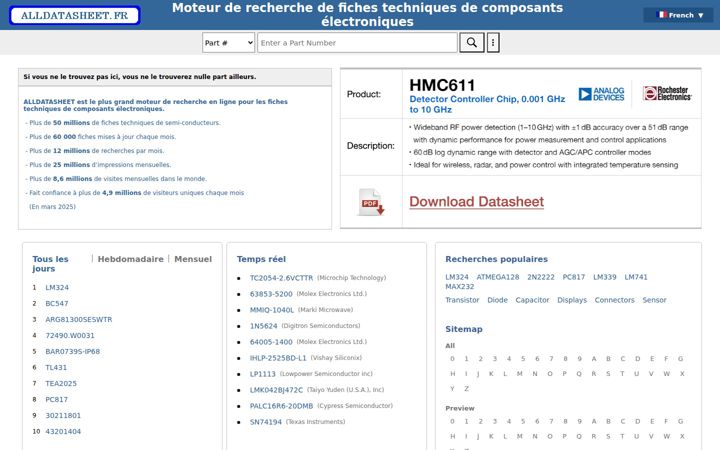Click sitemap letter Z in the All section
720x450 pixels.
[x=467, y=388]
